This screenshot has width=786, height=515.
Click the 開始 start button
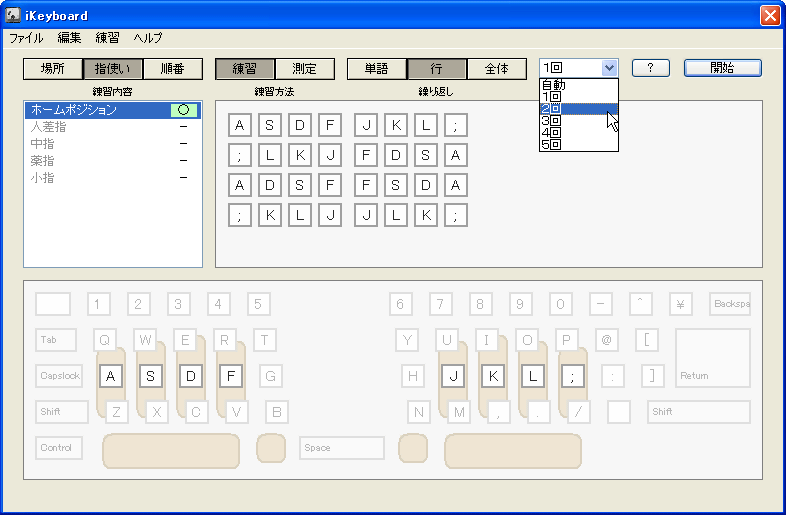pos(723,68)
